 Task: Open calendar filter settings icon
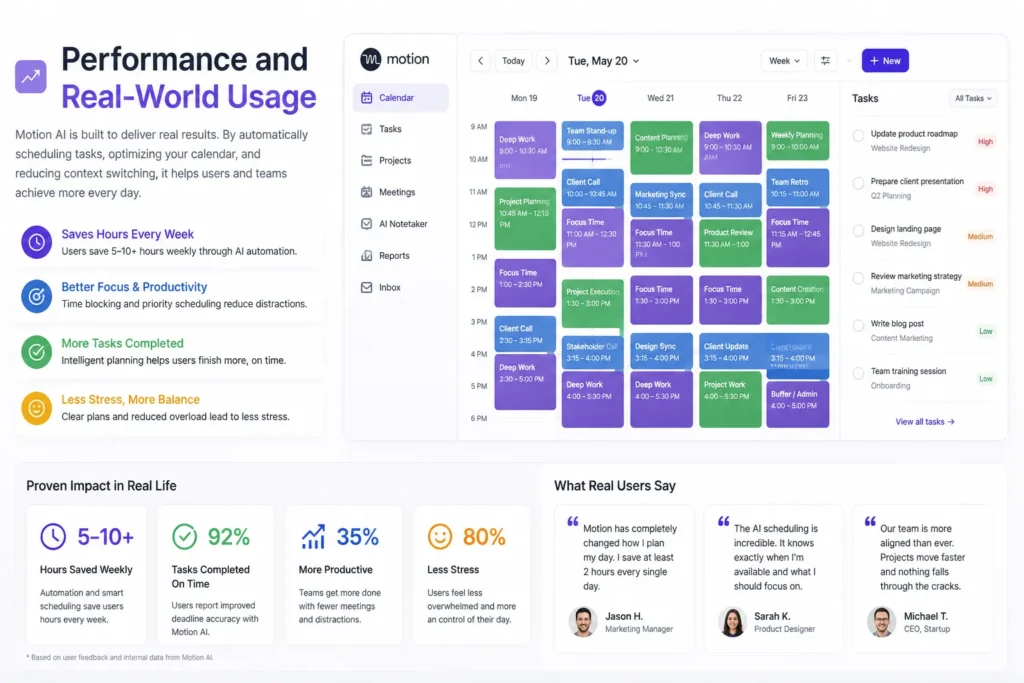pyautogui.click(x=825, y=61)
